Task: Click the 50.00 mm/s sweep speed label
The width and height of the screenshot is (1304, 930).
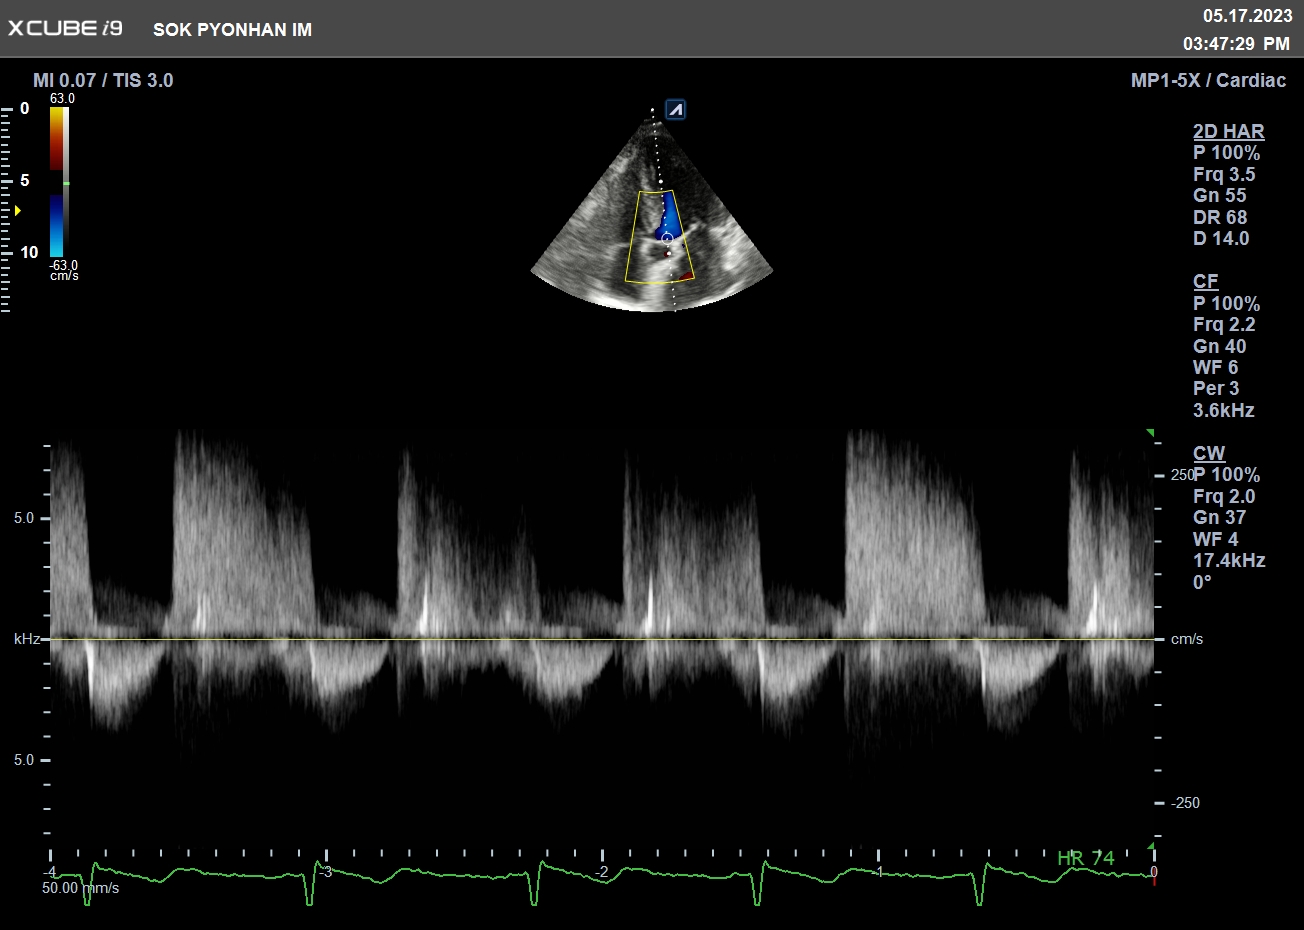Action: click(x=80, y=888)
